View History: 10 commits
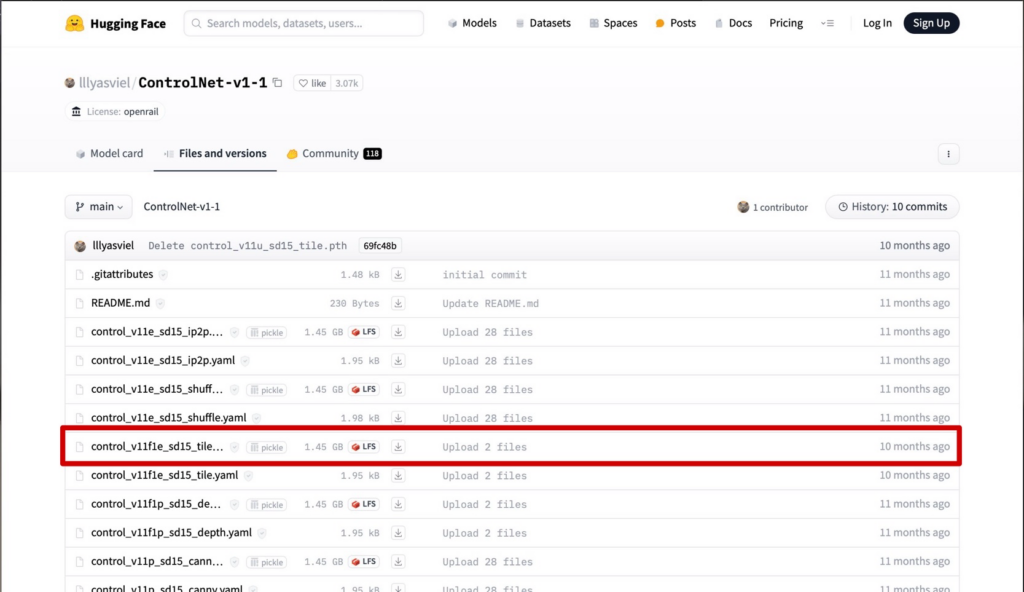The width and height of the screenshot is (1024, 592). 892,206
